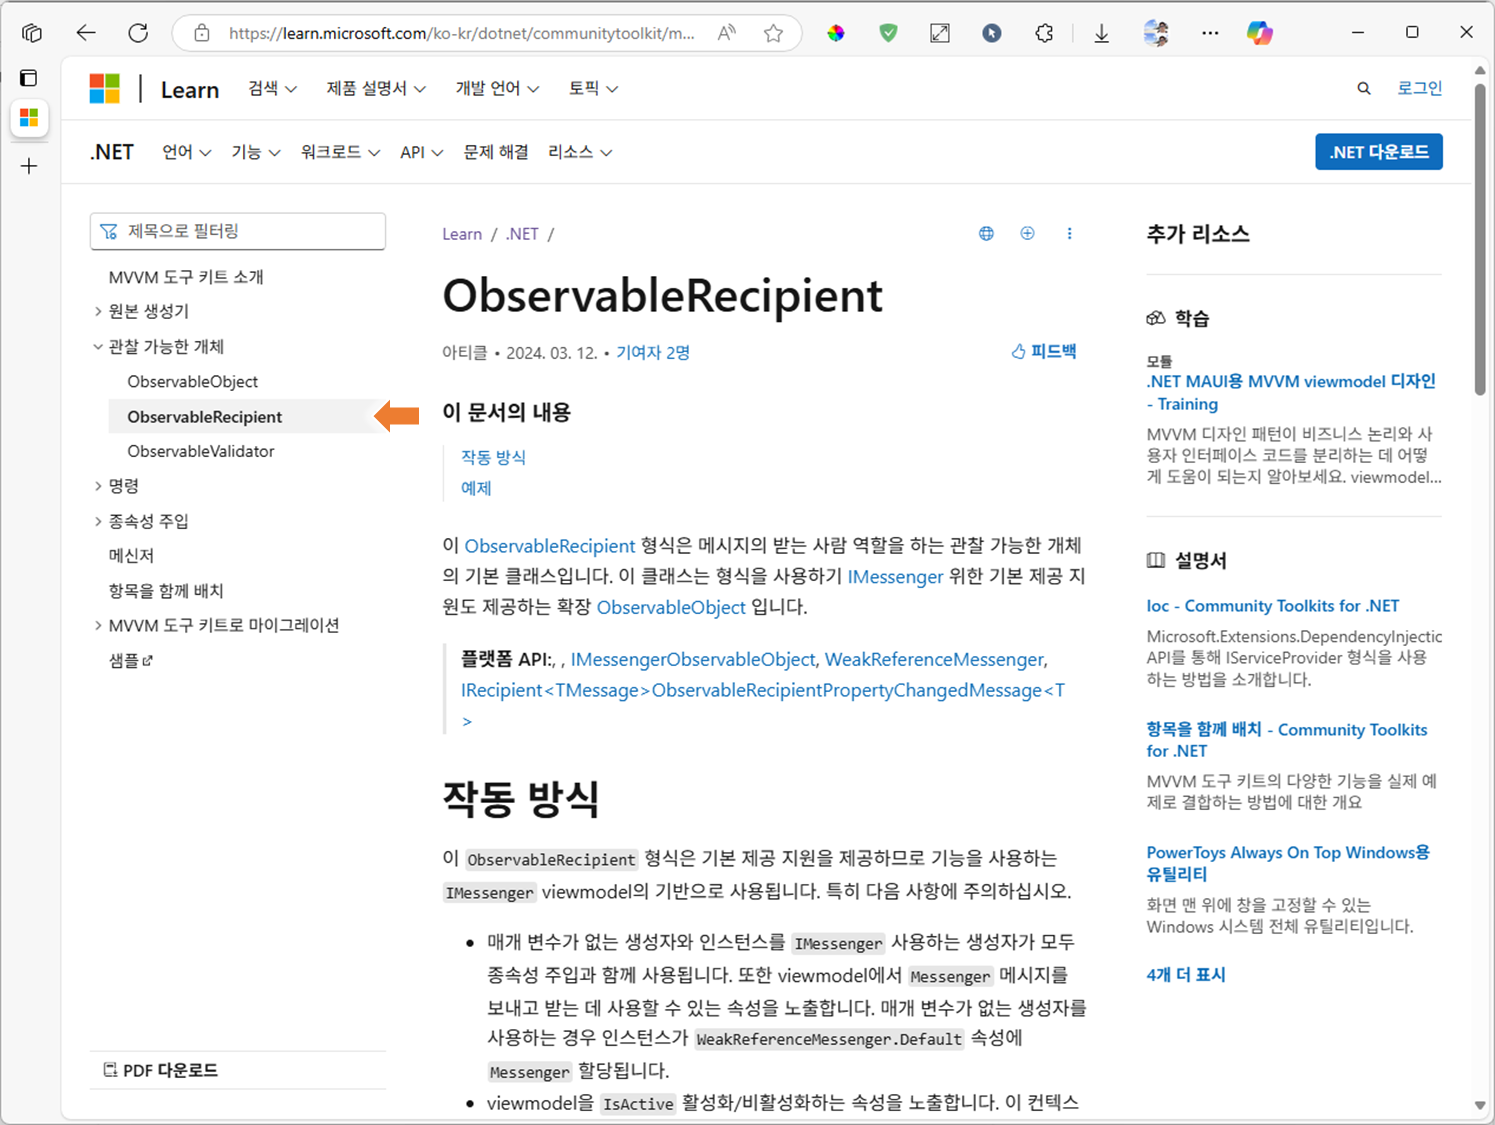
Task: Jump to 예제 section link
Action: (x=476, y=488)
